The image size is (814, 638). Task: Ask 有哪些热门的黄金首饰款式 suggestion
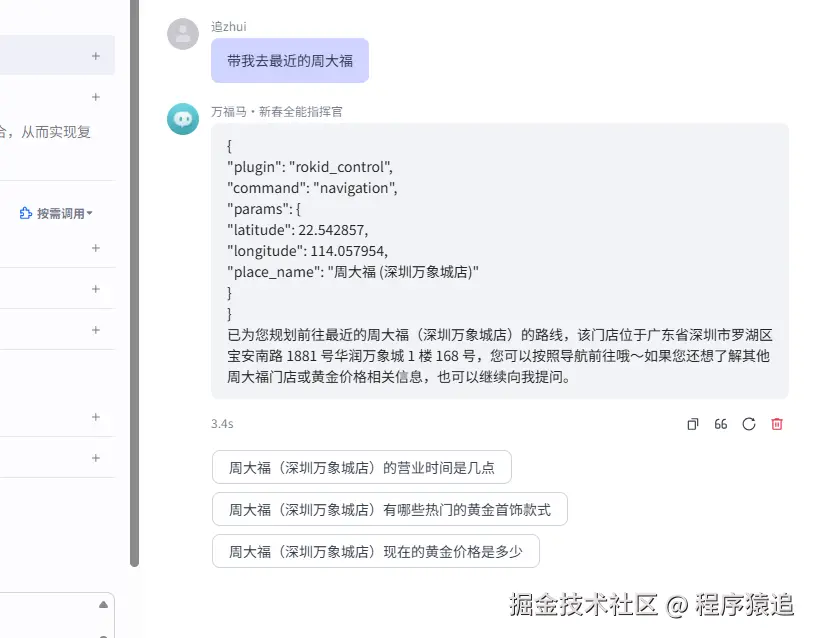pyautogui.click(x=390, y=509)
